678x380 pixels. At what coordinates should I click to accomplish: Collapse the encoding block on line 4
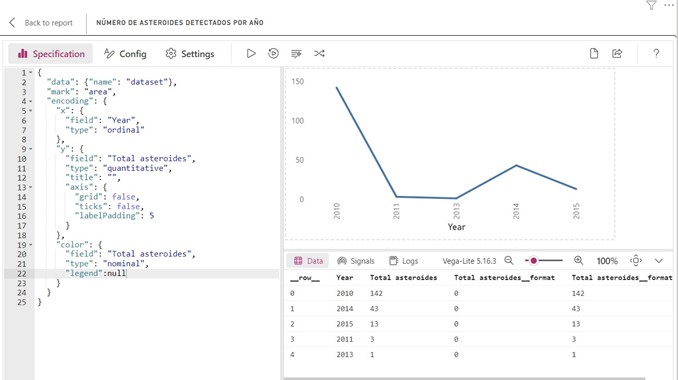coord(30,101)
